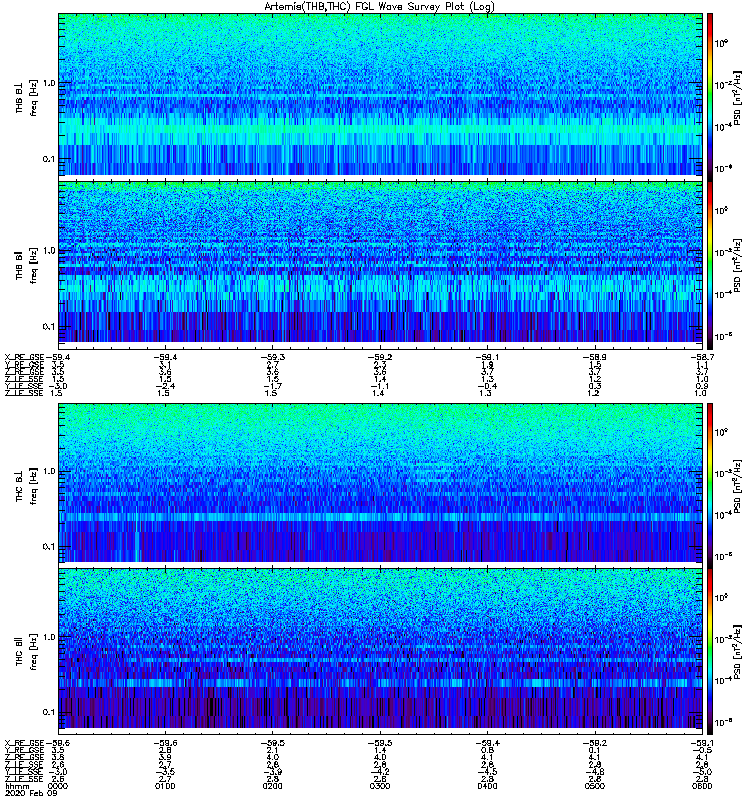
Task: Click the date text '2020 Feb 09'
Action: [31, 793]
